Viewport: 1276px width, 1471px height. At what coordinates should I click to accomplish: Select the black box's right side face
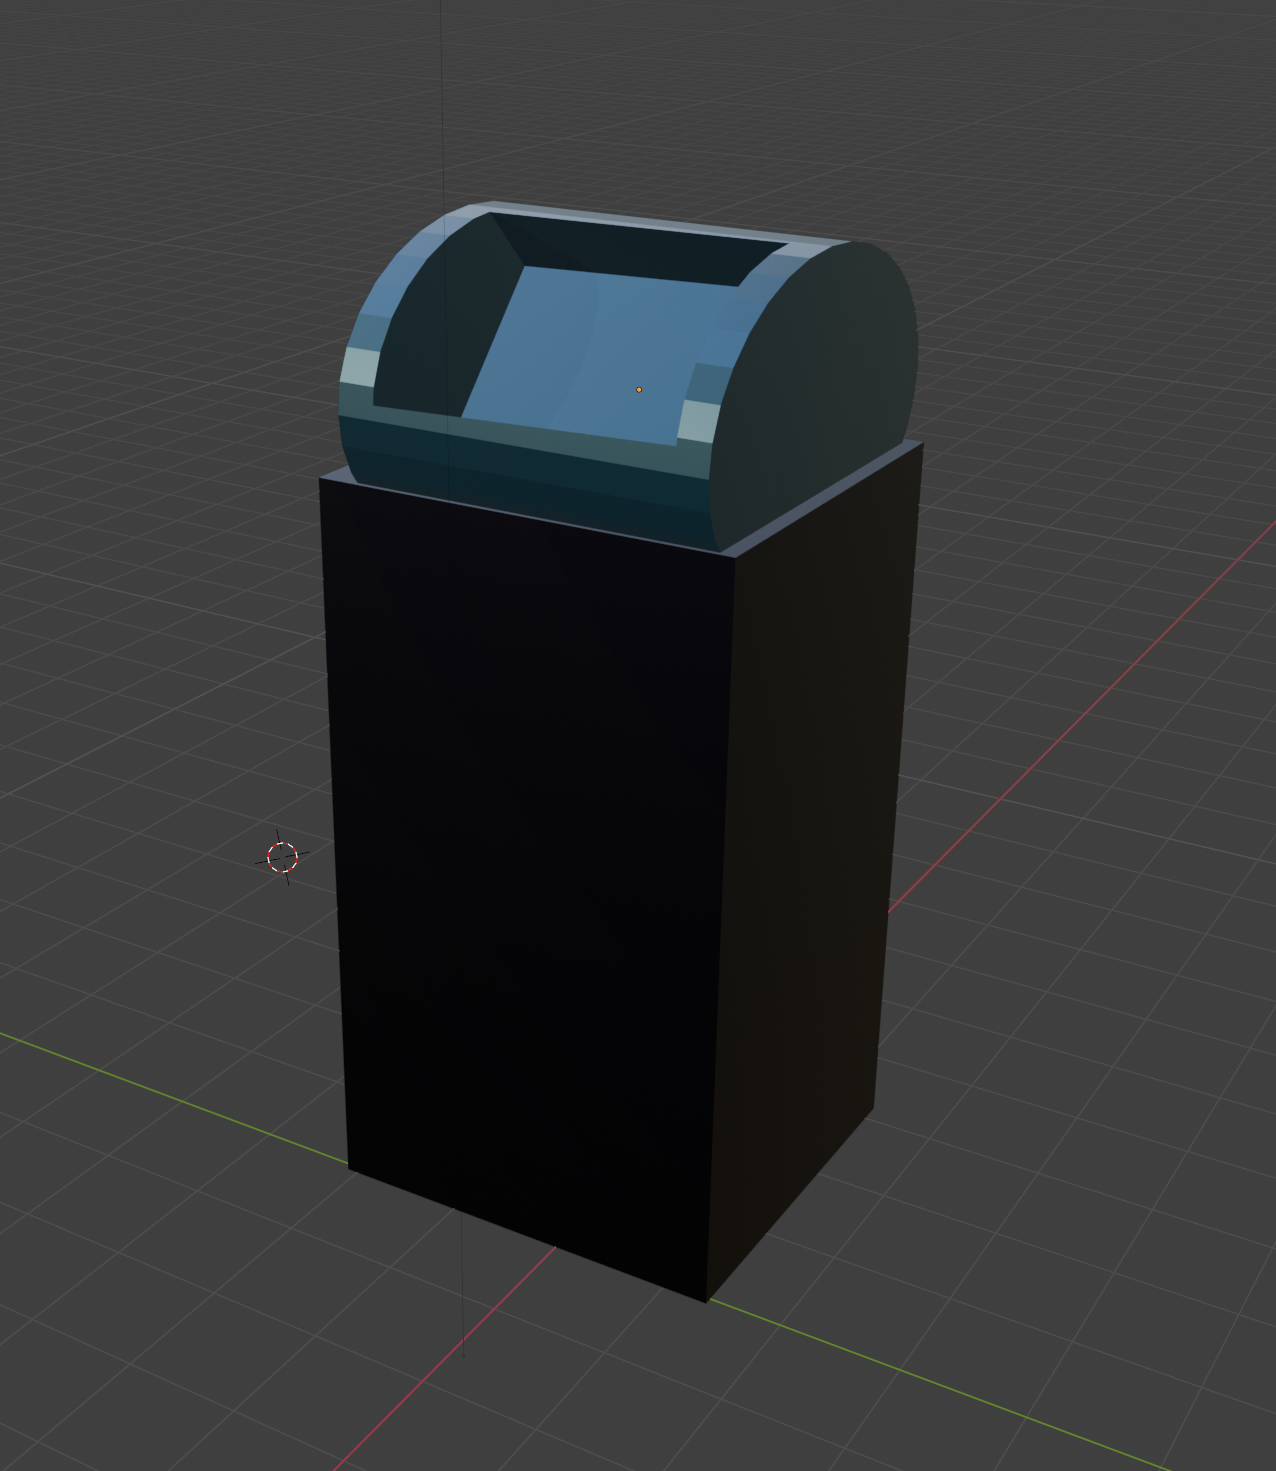coord(810,850)
